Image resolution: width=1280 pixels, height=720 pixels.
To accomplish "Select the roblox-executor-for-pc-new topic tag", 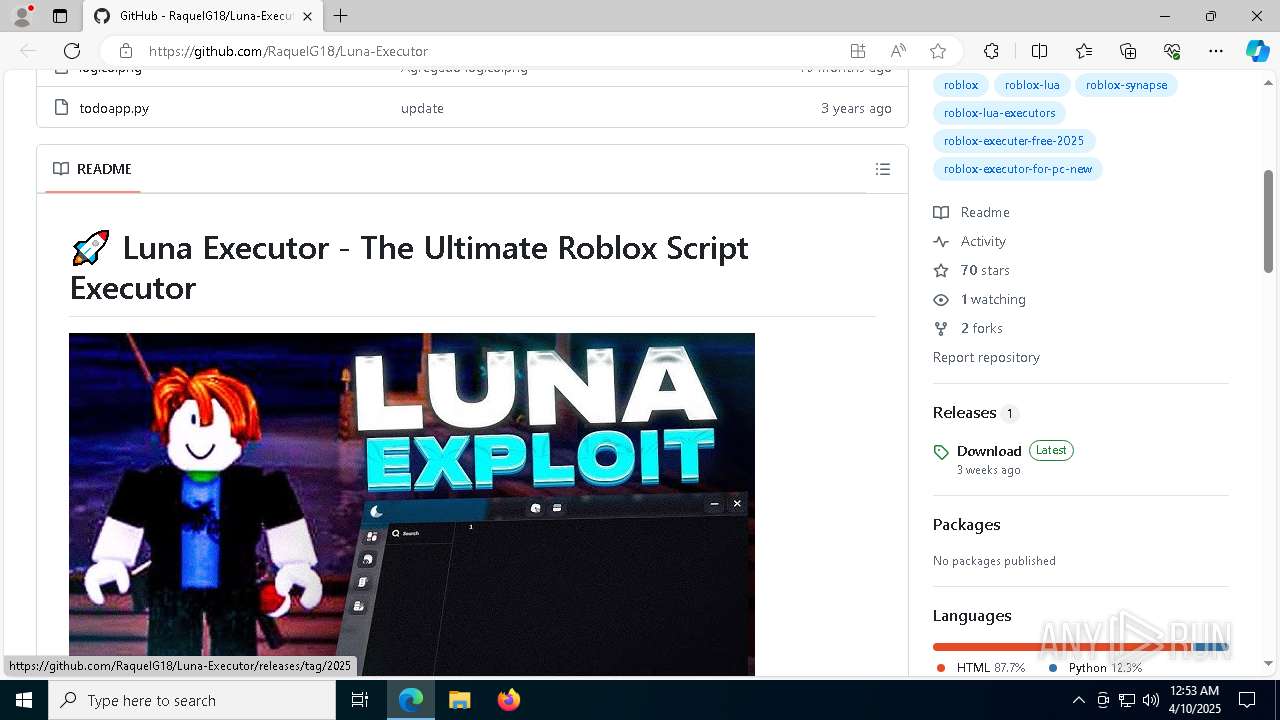I will pyautogui.click(x=1018, y=169).
